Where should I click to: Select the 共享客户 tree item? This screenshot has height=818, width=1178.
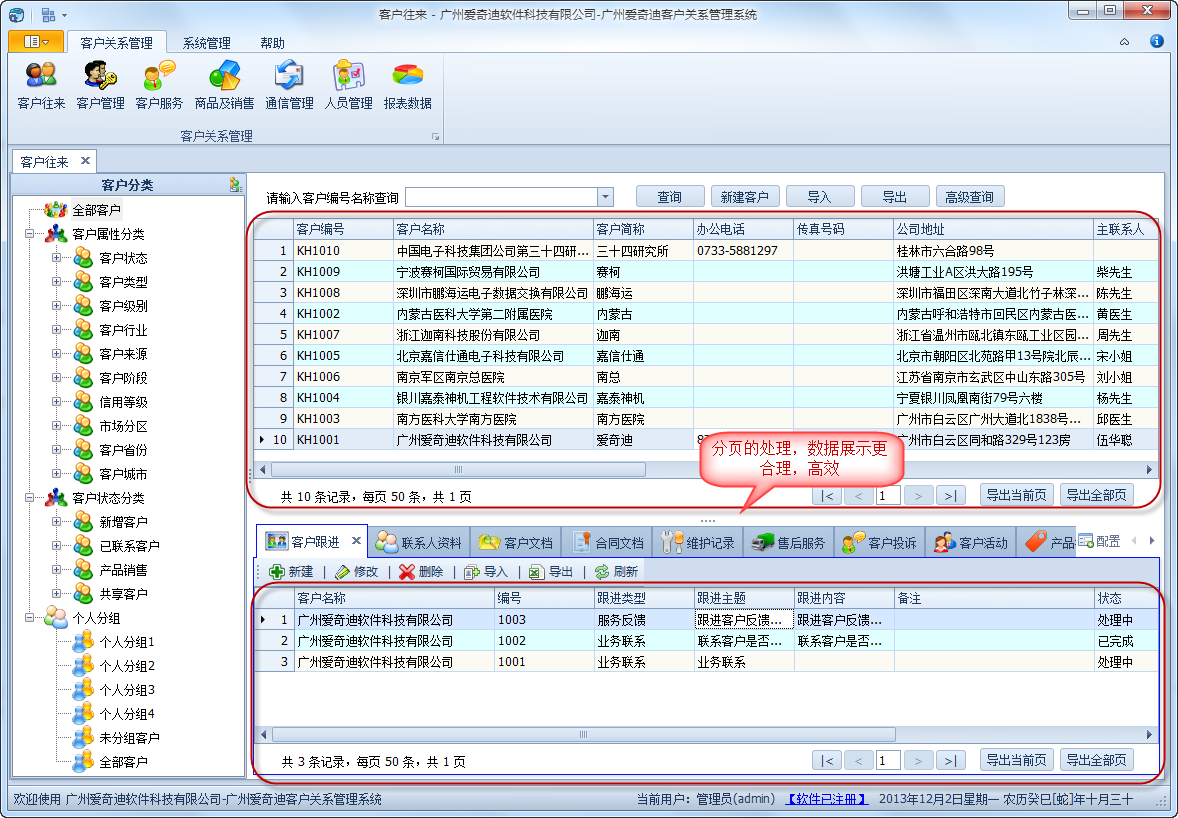click(x=123, y=593)
